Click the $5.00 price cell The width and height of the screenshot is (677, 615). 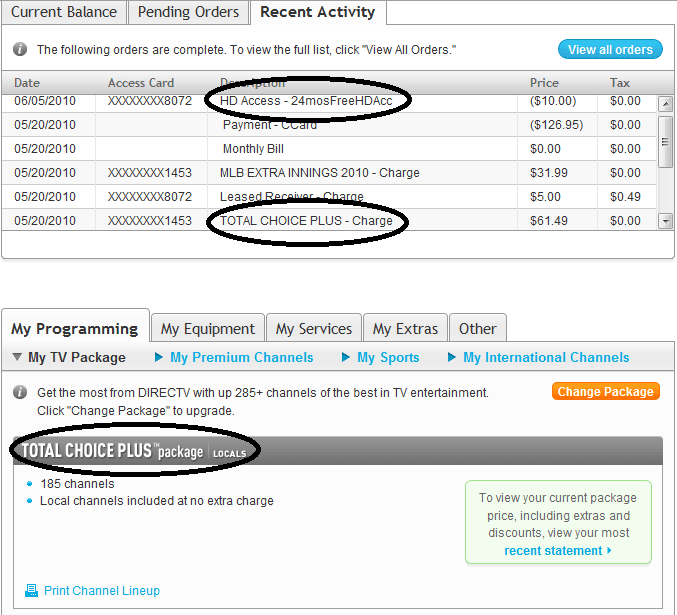pos(545,197)
